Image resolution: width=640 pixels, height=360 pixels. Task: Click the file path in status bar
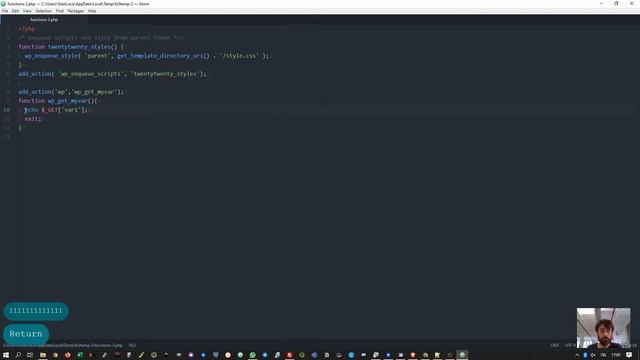point(62,345)
